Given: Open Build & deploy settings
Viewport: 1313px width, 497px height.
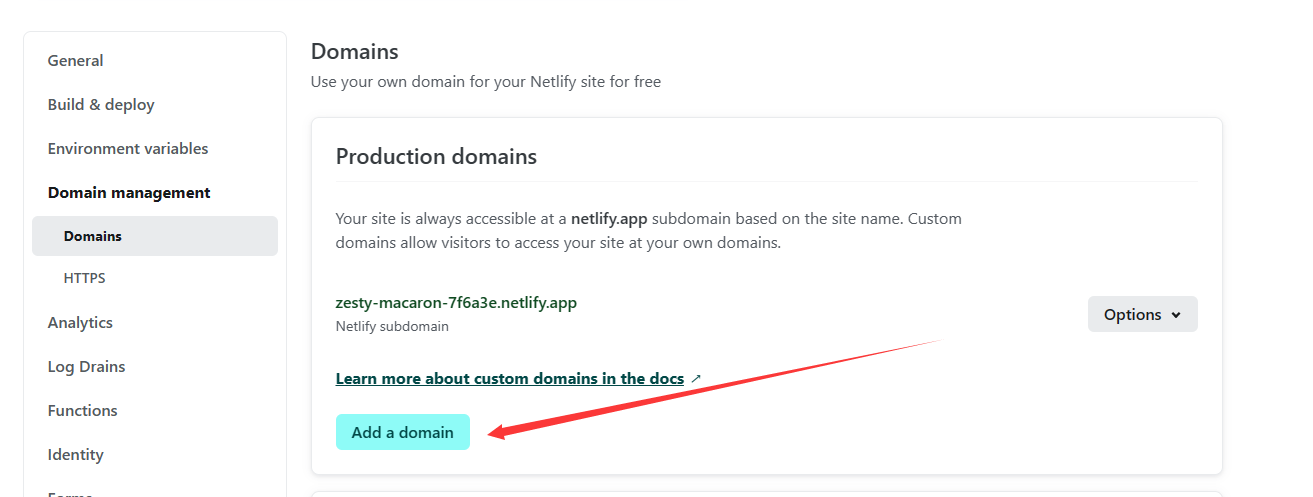Looking at the screenshot, I should 101,105.
